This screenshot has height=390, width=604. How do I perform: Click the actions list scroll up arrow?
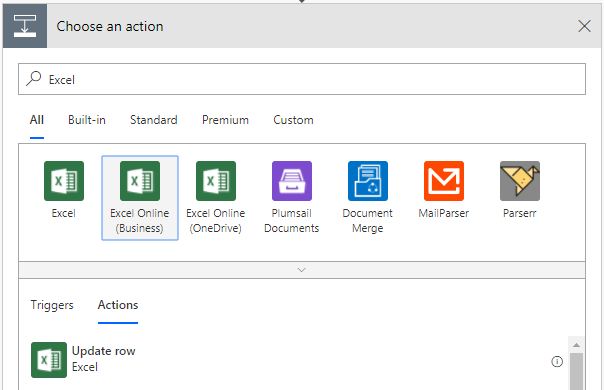[x=576, y=345]
